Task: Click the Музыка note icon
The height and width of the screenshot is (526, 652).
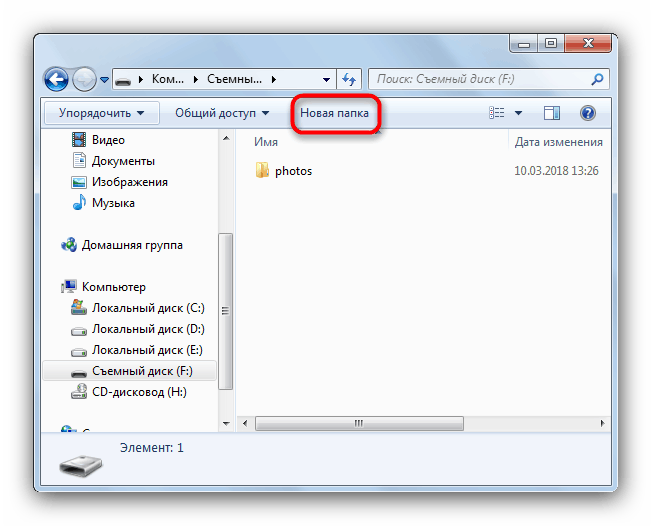Action: [x=79, y=202]
